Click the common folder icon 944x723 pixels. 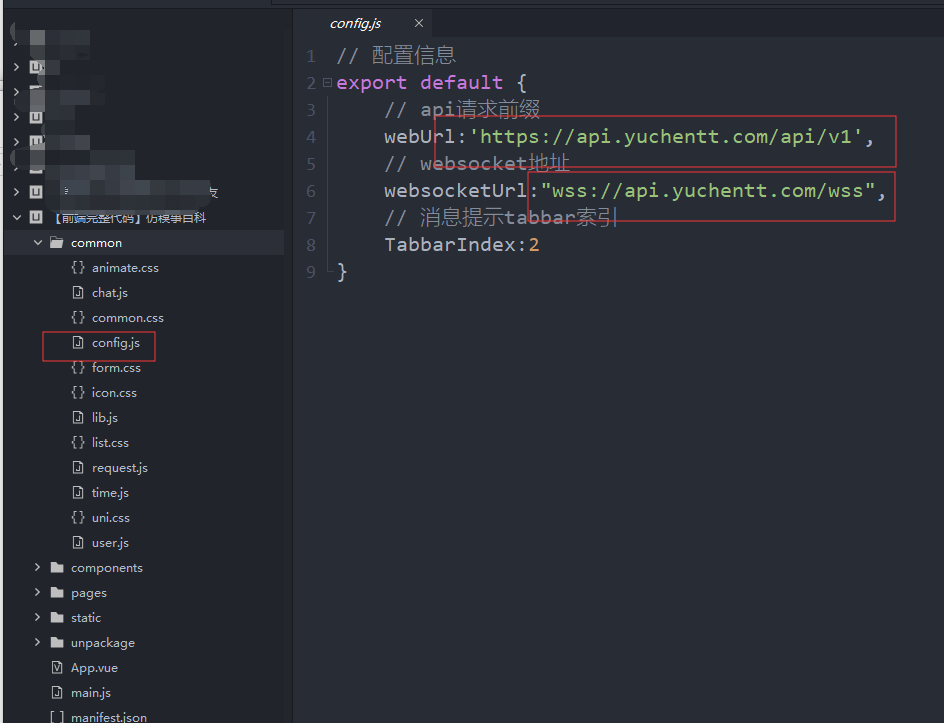(57, 243)
